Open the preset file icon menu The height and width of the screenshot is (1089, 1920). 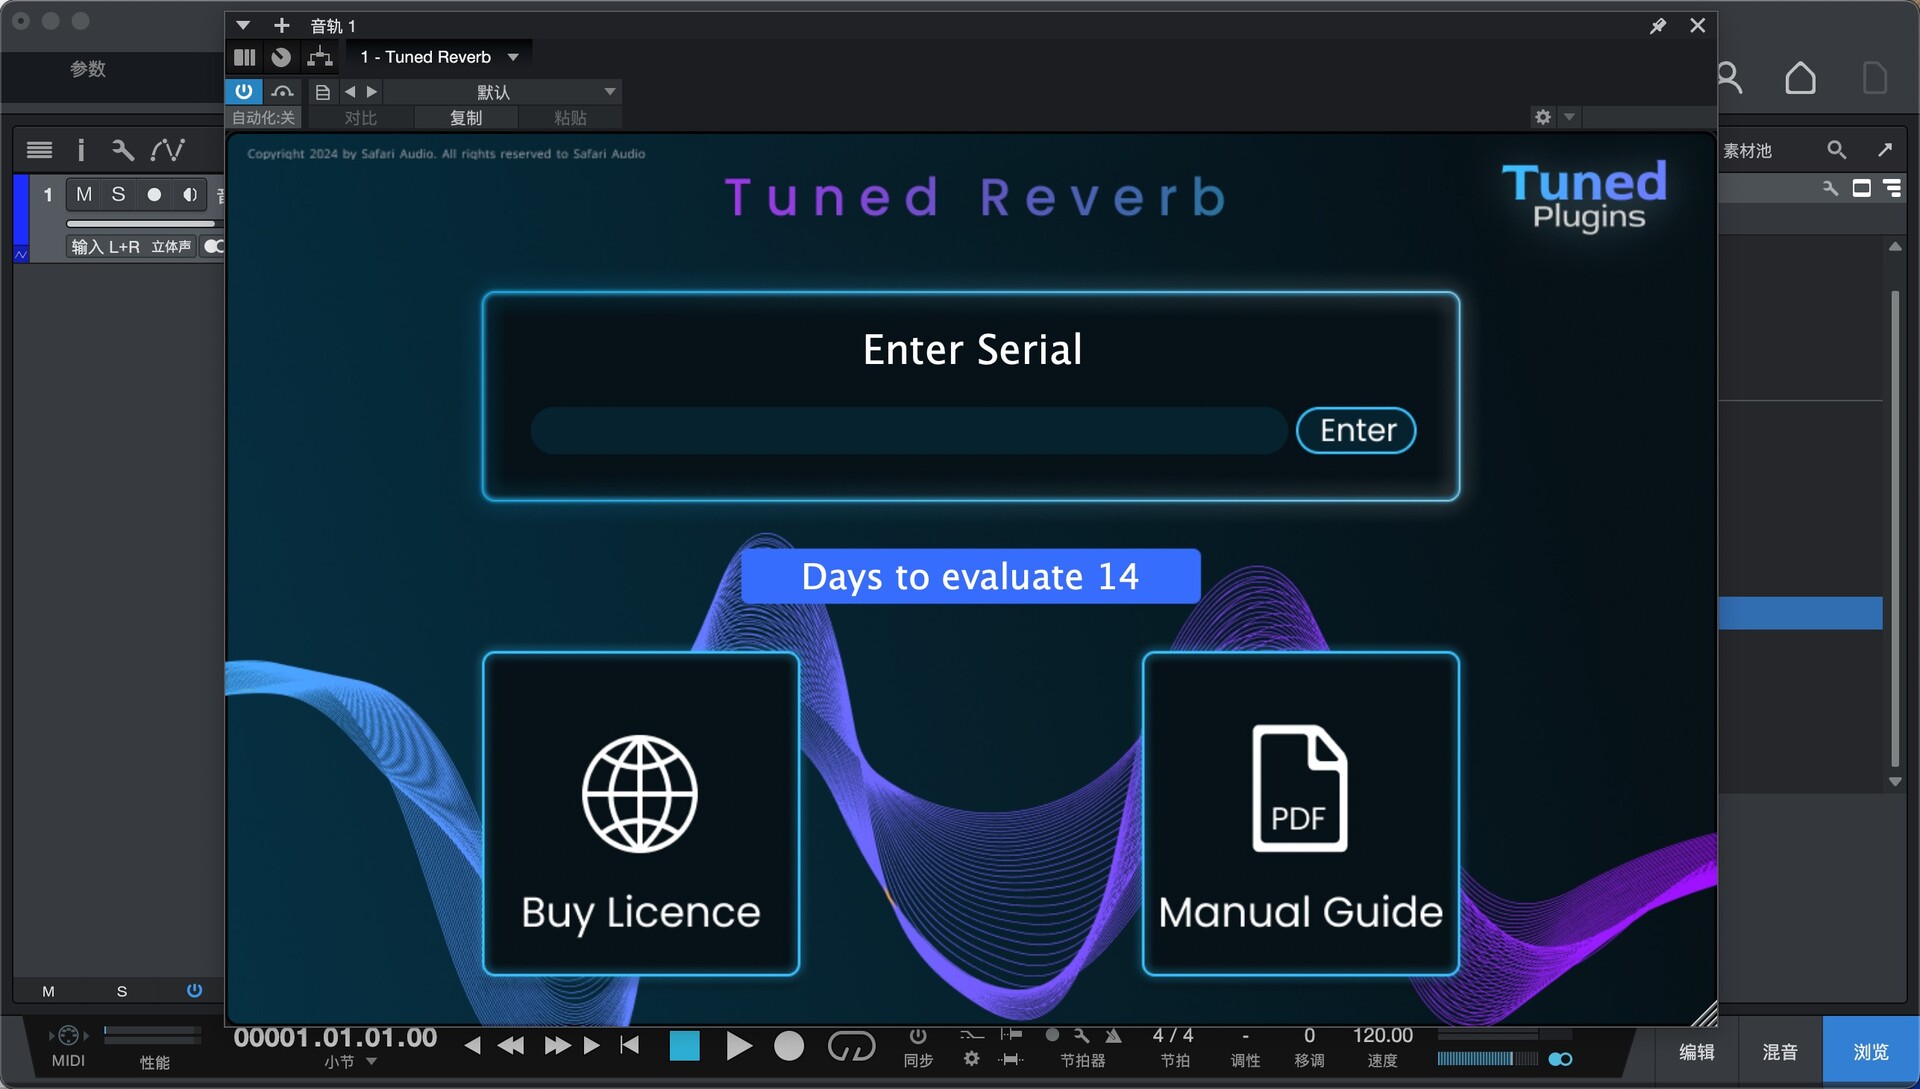tap(322, 92)
